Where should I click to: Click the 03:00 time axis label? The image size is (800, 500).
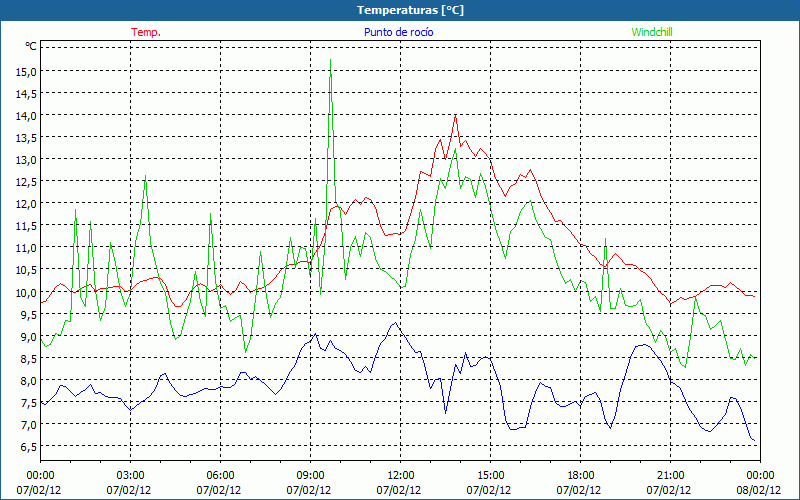(x=129, y=476)
